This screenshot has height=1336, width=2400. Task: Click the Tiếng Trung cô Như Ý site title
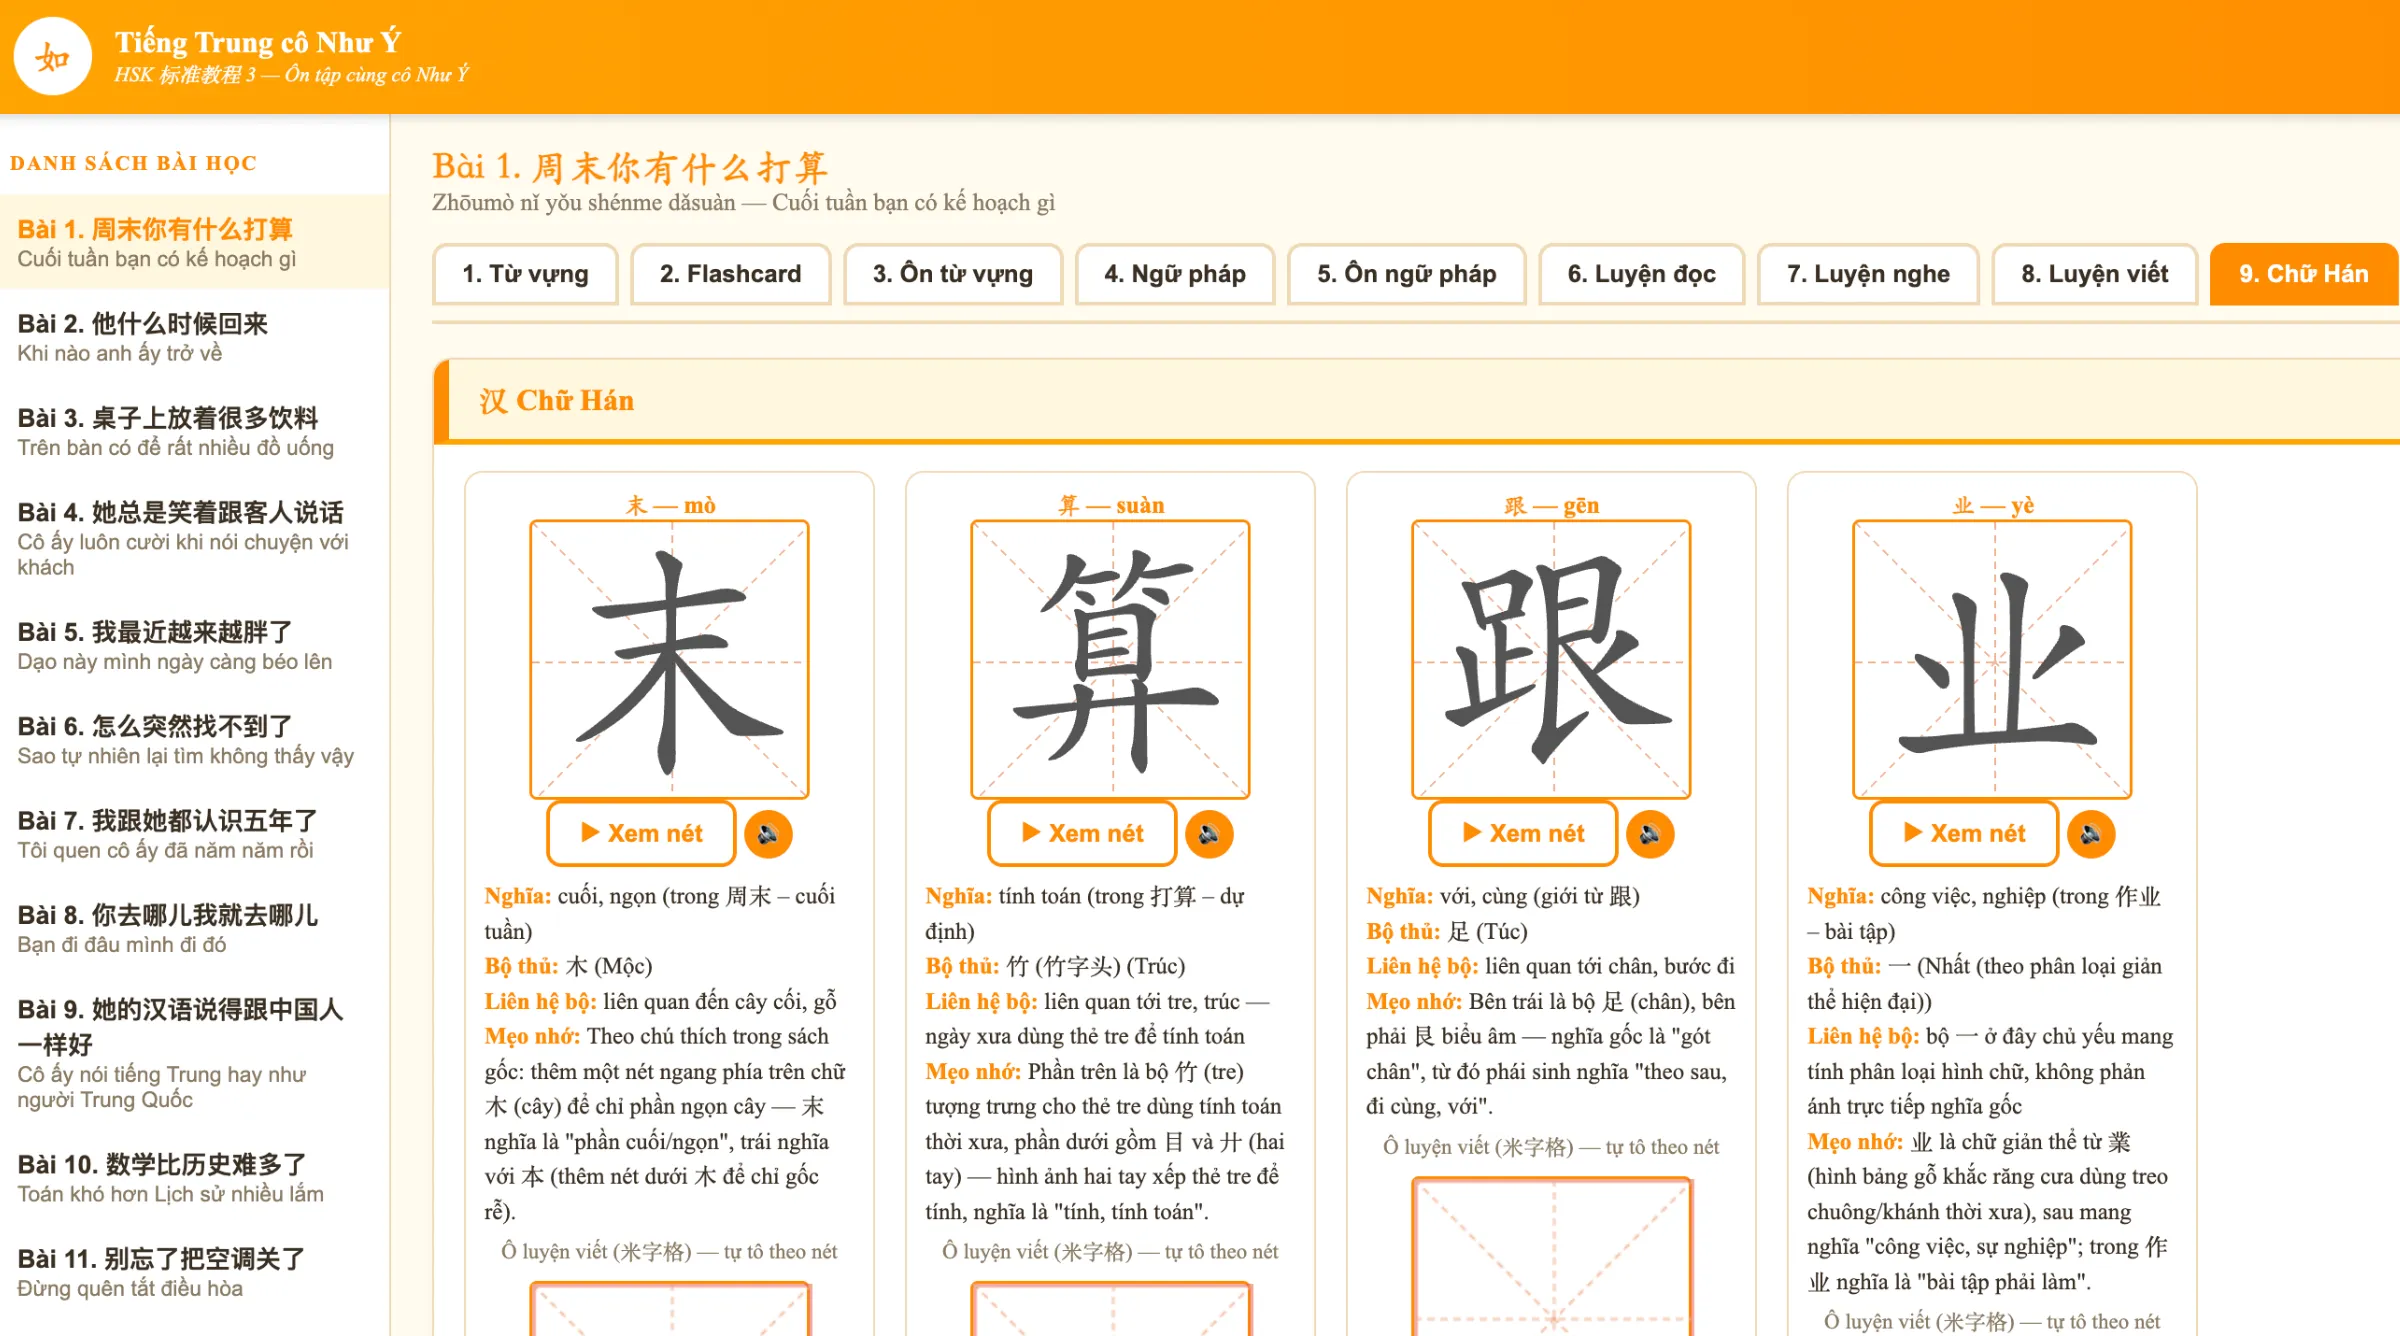coord(258,42)
